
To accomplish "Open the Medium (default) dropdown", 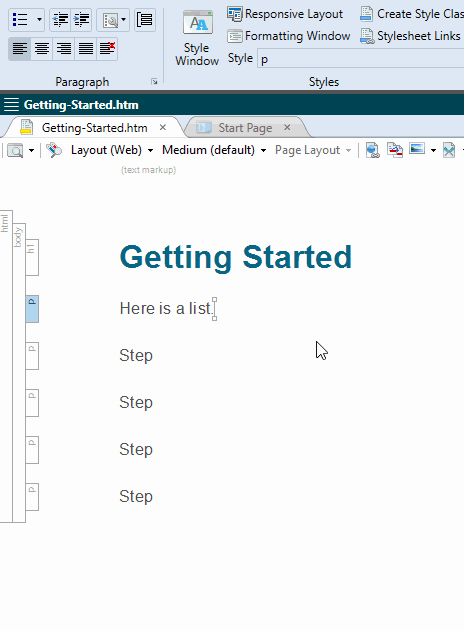I will [x=214, y=150].
